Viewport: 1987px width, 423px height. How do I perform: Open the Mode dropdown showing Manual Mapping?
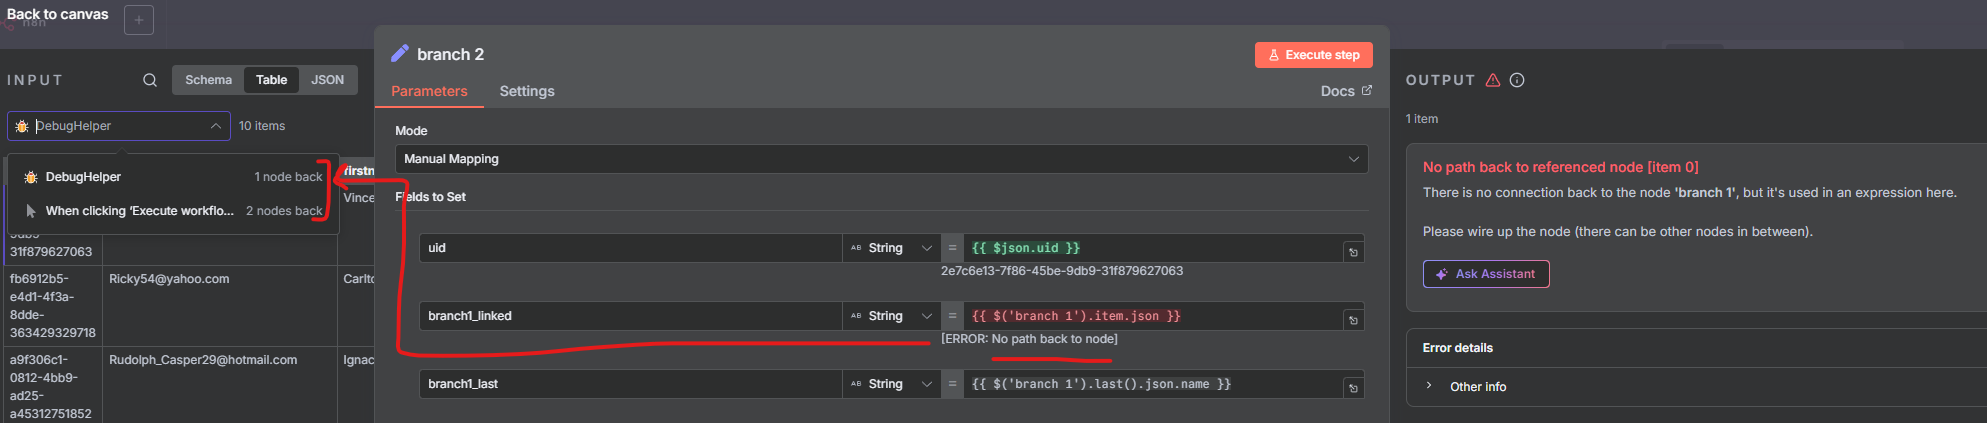tap(881, 159)
